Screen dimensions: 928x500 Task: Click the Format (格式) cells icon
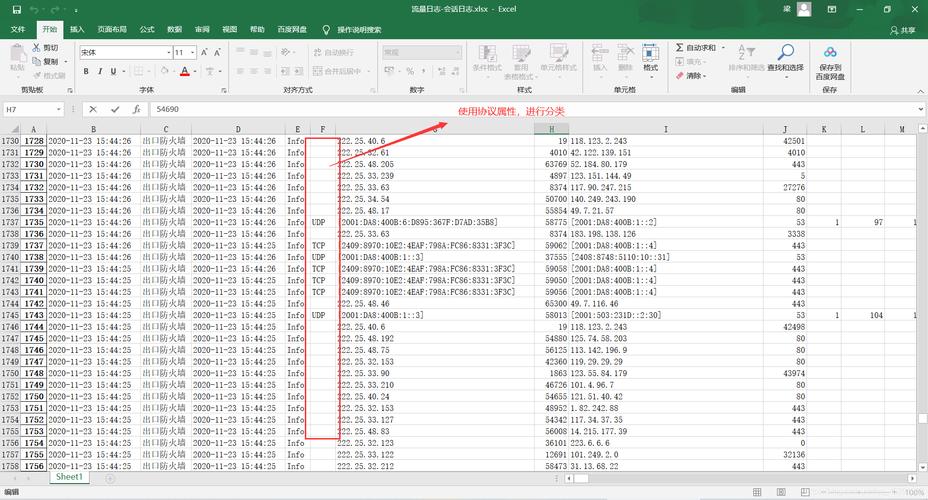[650, 53]
